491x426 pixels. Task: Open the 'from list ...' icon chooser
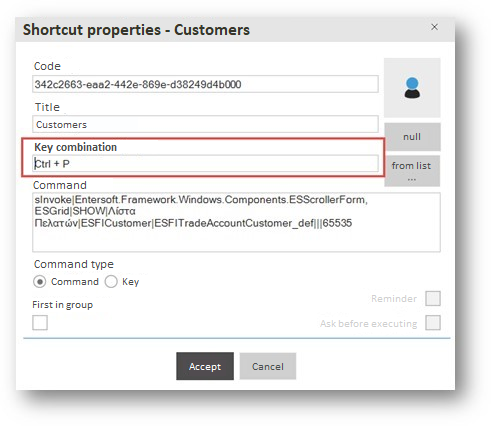click(412, 171)
